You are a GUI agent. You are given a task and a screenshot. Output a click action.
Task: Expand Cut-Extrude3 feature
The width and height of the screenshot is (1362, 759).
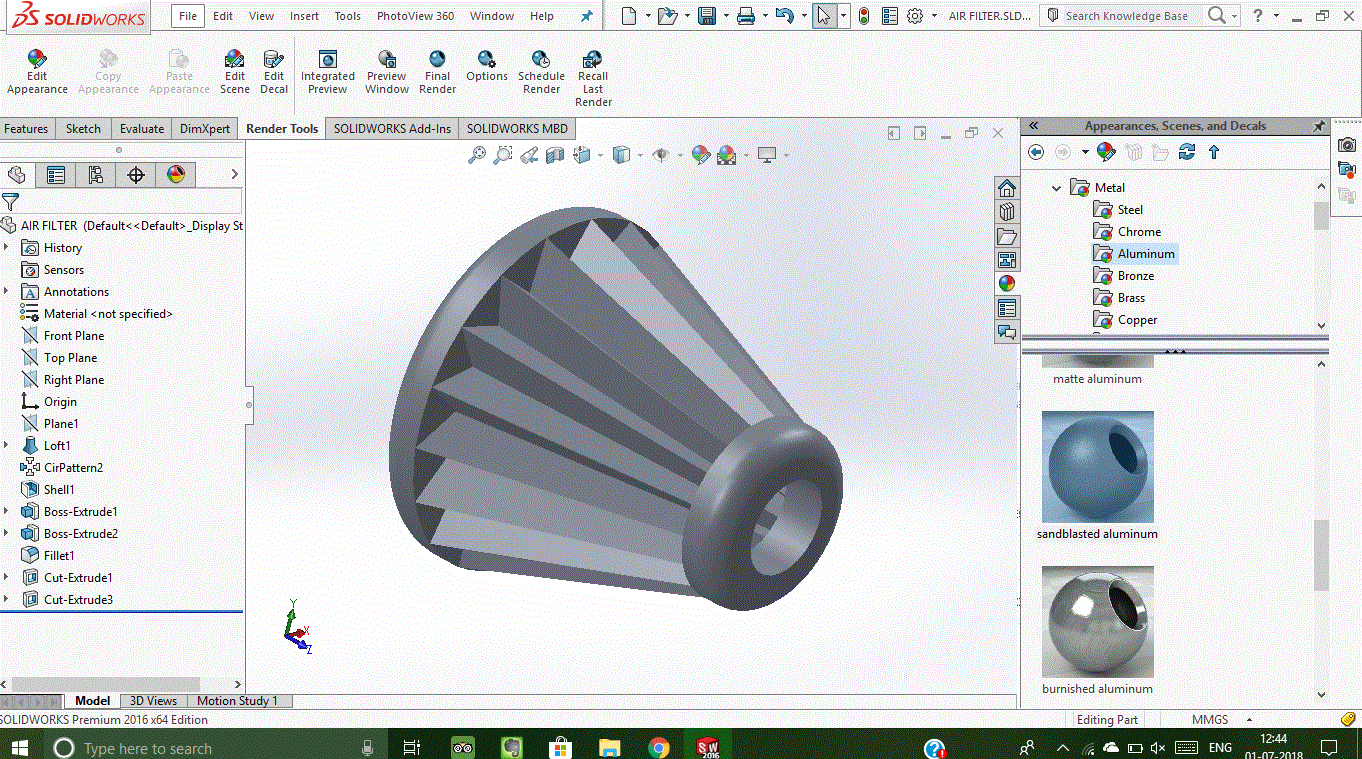(x=7, y=600)
